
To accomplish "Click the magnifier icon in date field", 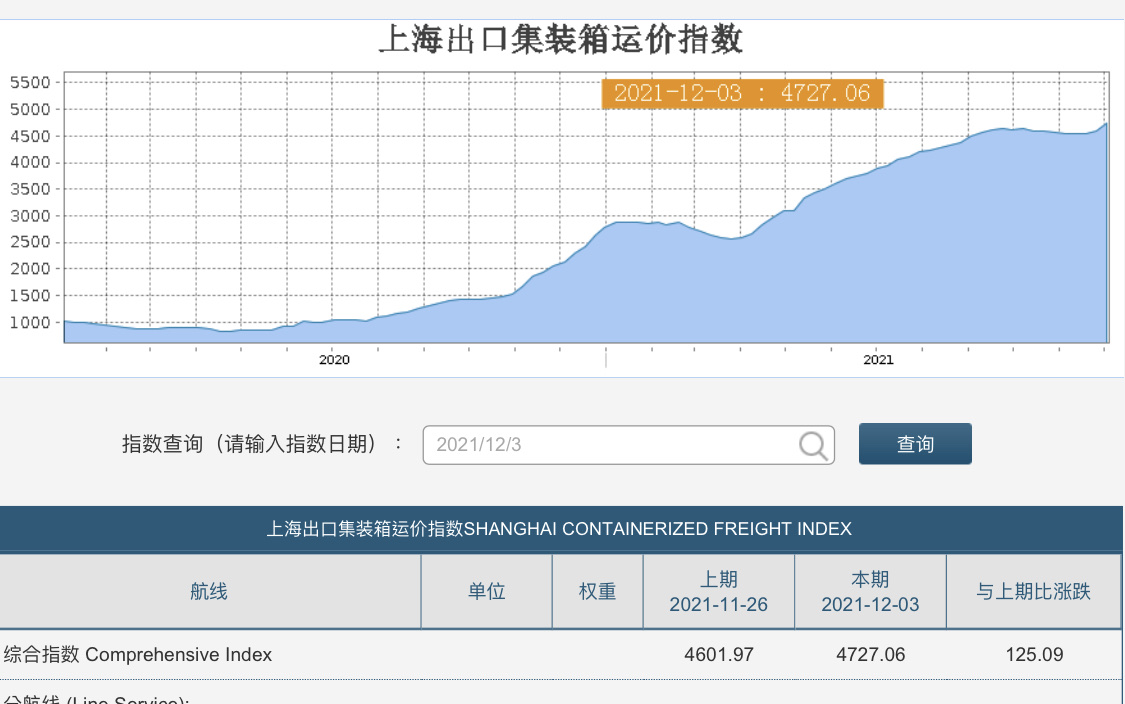I will (815, 445).
